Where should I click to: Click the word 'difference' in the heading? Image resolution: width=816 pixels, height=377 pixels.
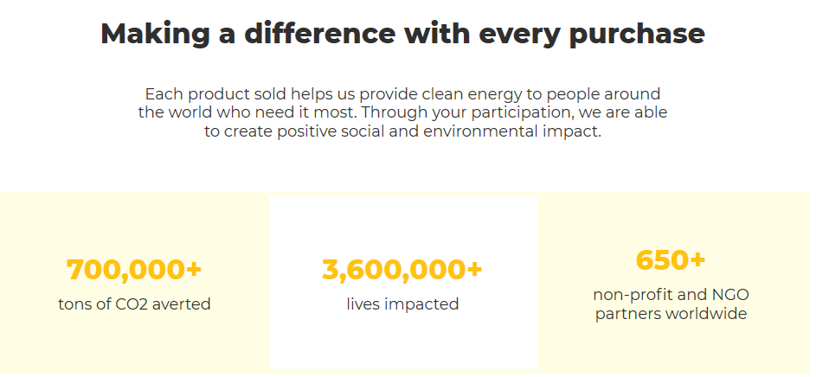click(x=321, y=32)
